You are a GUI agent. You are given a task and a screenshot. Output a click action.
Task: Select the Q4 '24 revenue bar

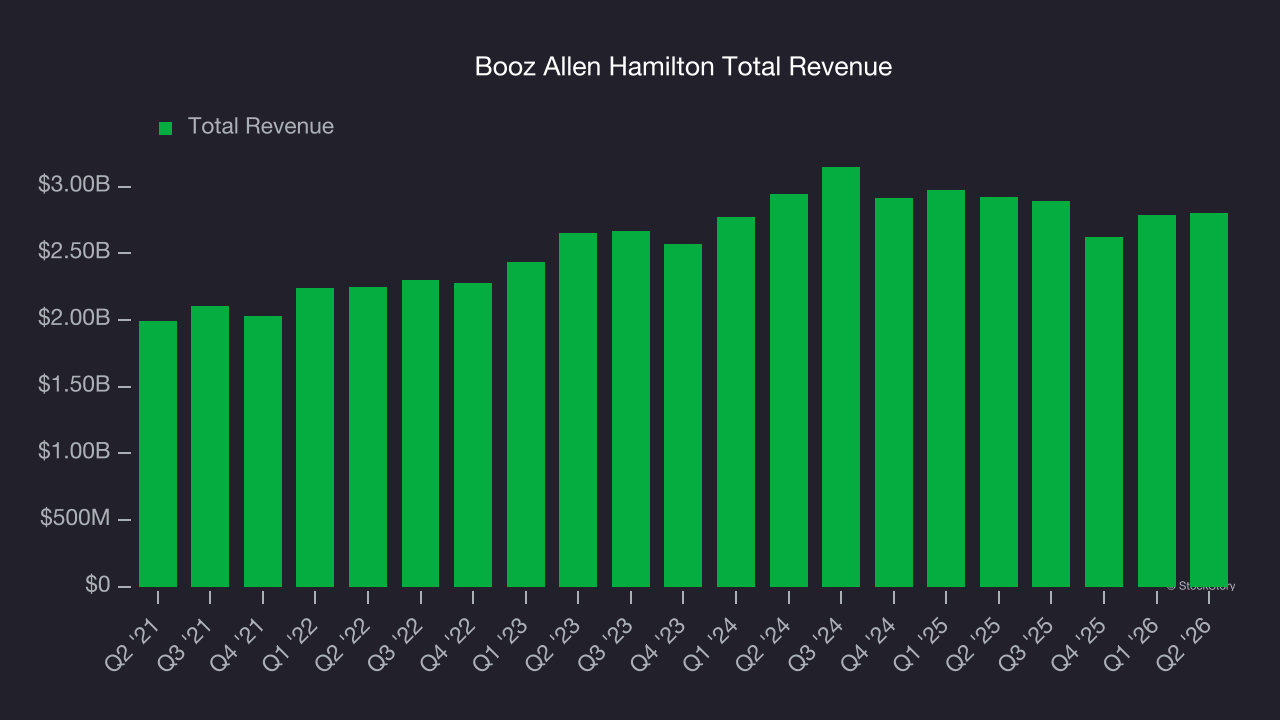pos(894,392)
